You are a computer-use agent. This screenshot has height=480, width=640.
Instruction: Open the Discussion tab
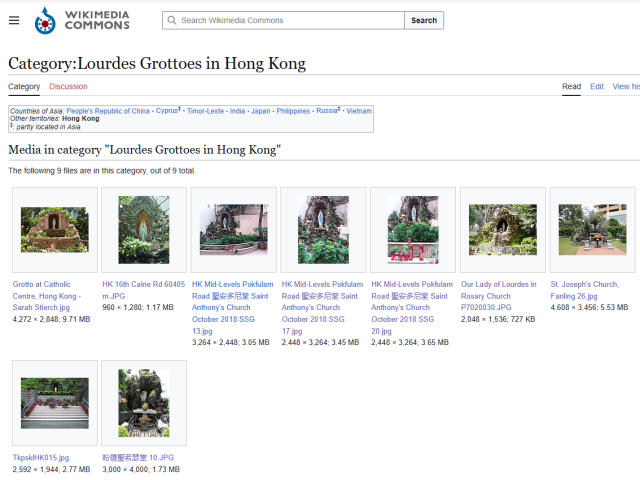[x=68, y=87]
